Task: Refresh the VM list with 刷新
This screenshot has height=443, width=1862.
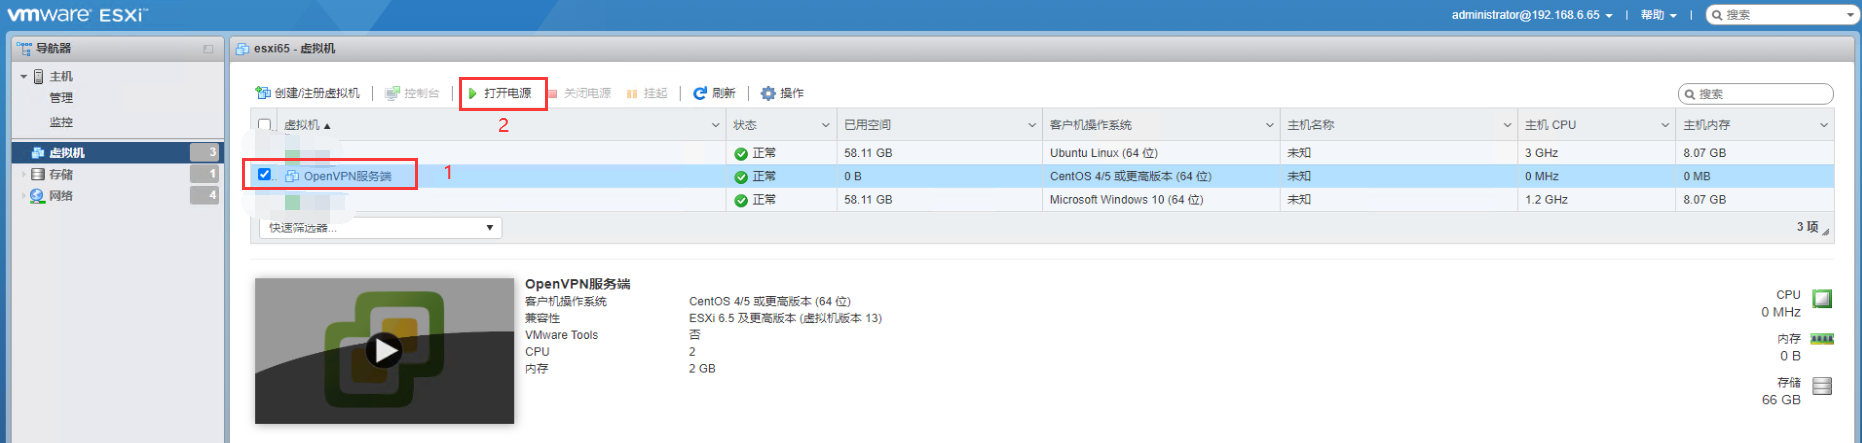Action: [x=714, y=93]
